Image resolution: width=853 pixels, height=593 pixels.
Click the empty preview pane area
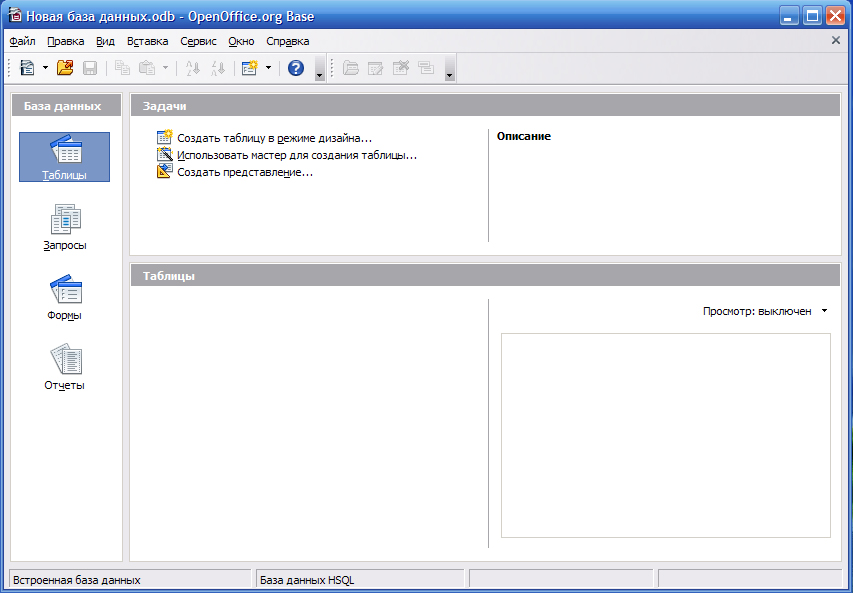click(665, 435)
